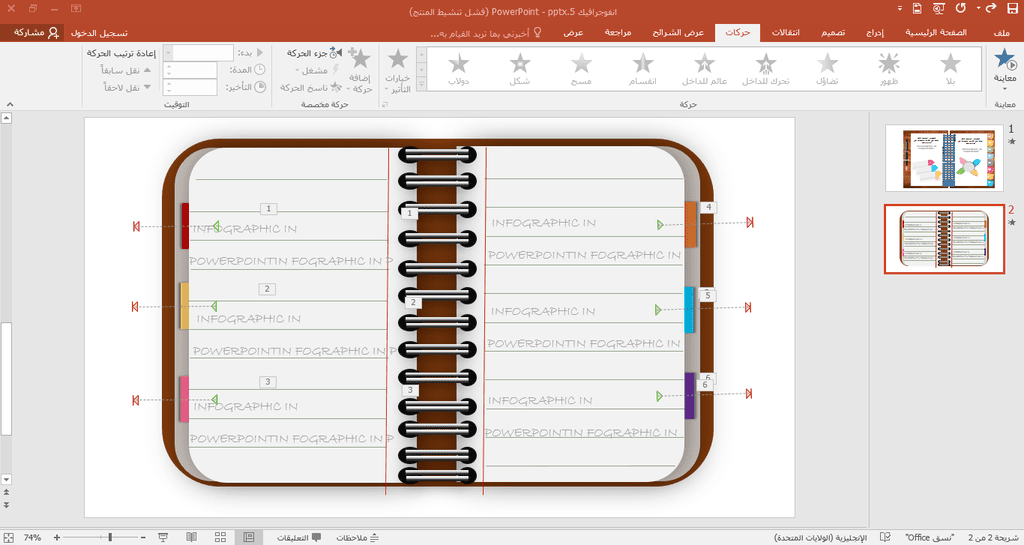Click Sign in (تسجيل الدخول)
This screenshot has height=545, width=1024.
tap(99, 33)
